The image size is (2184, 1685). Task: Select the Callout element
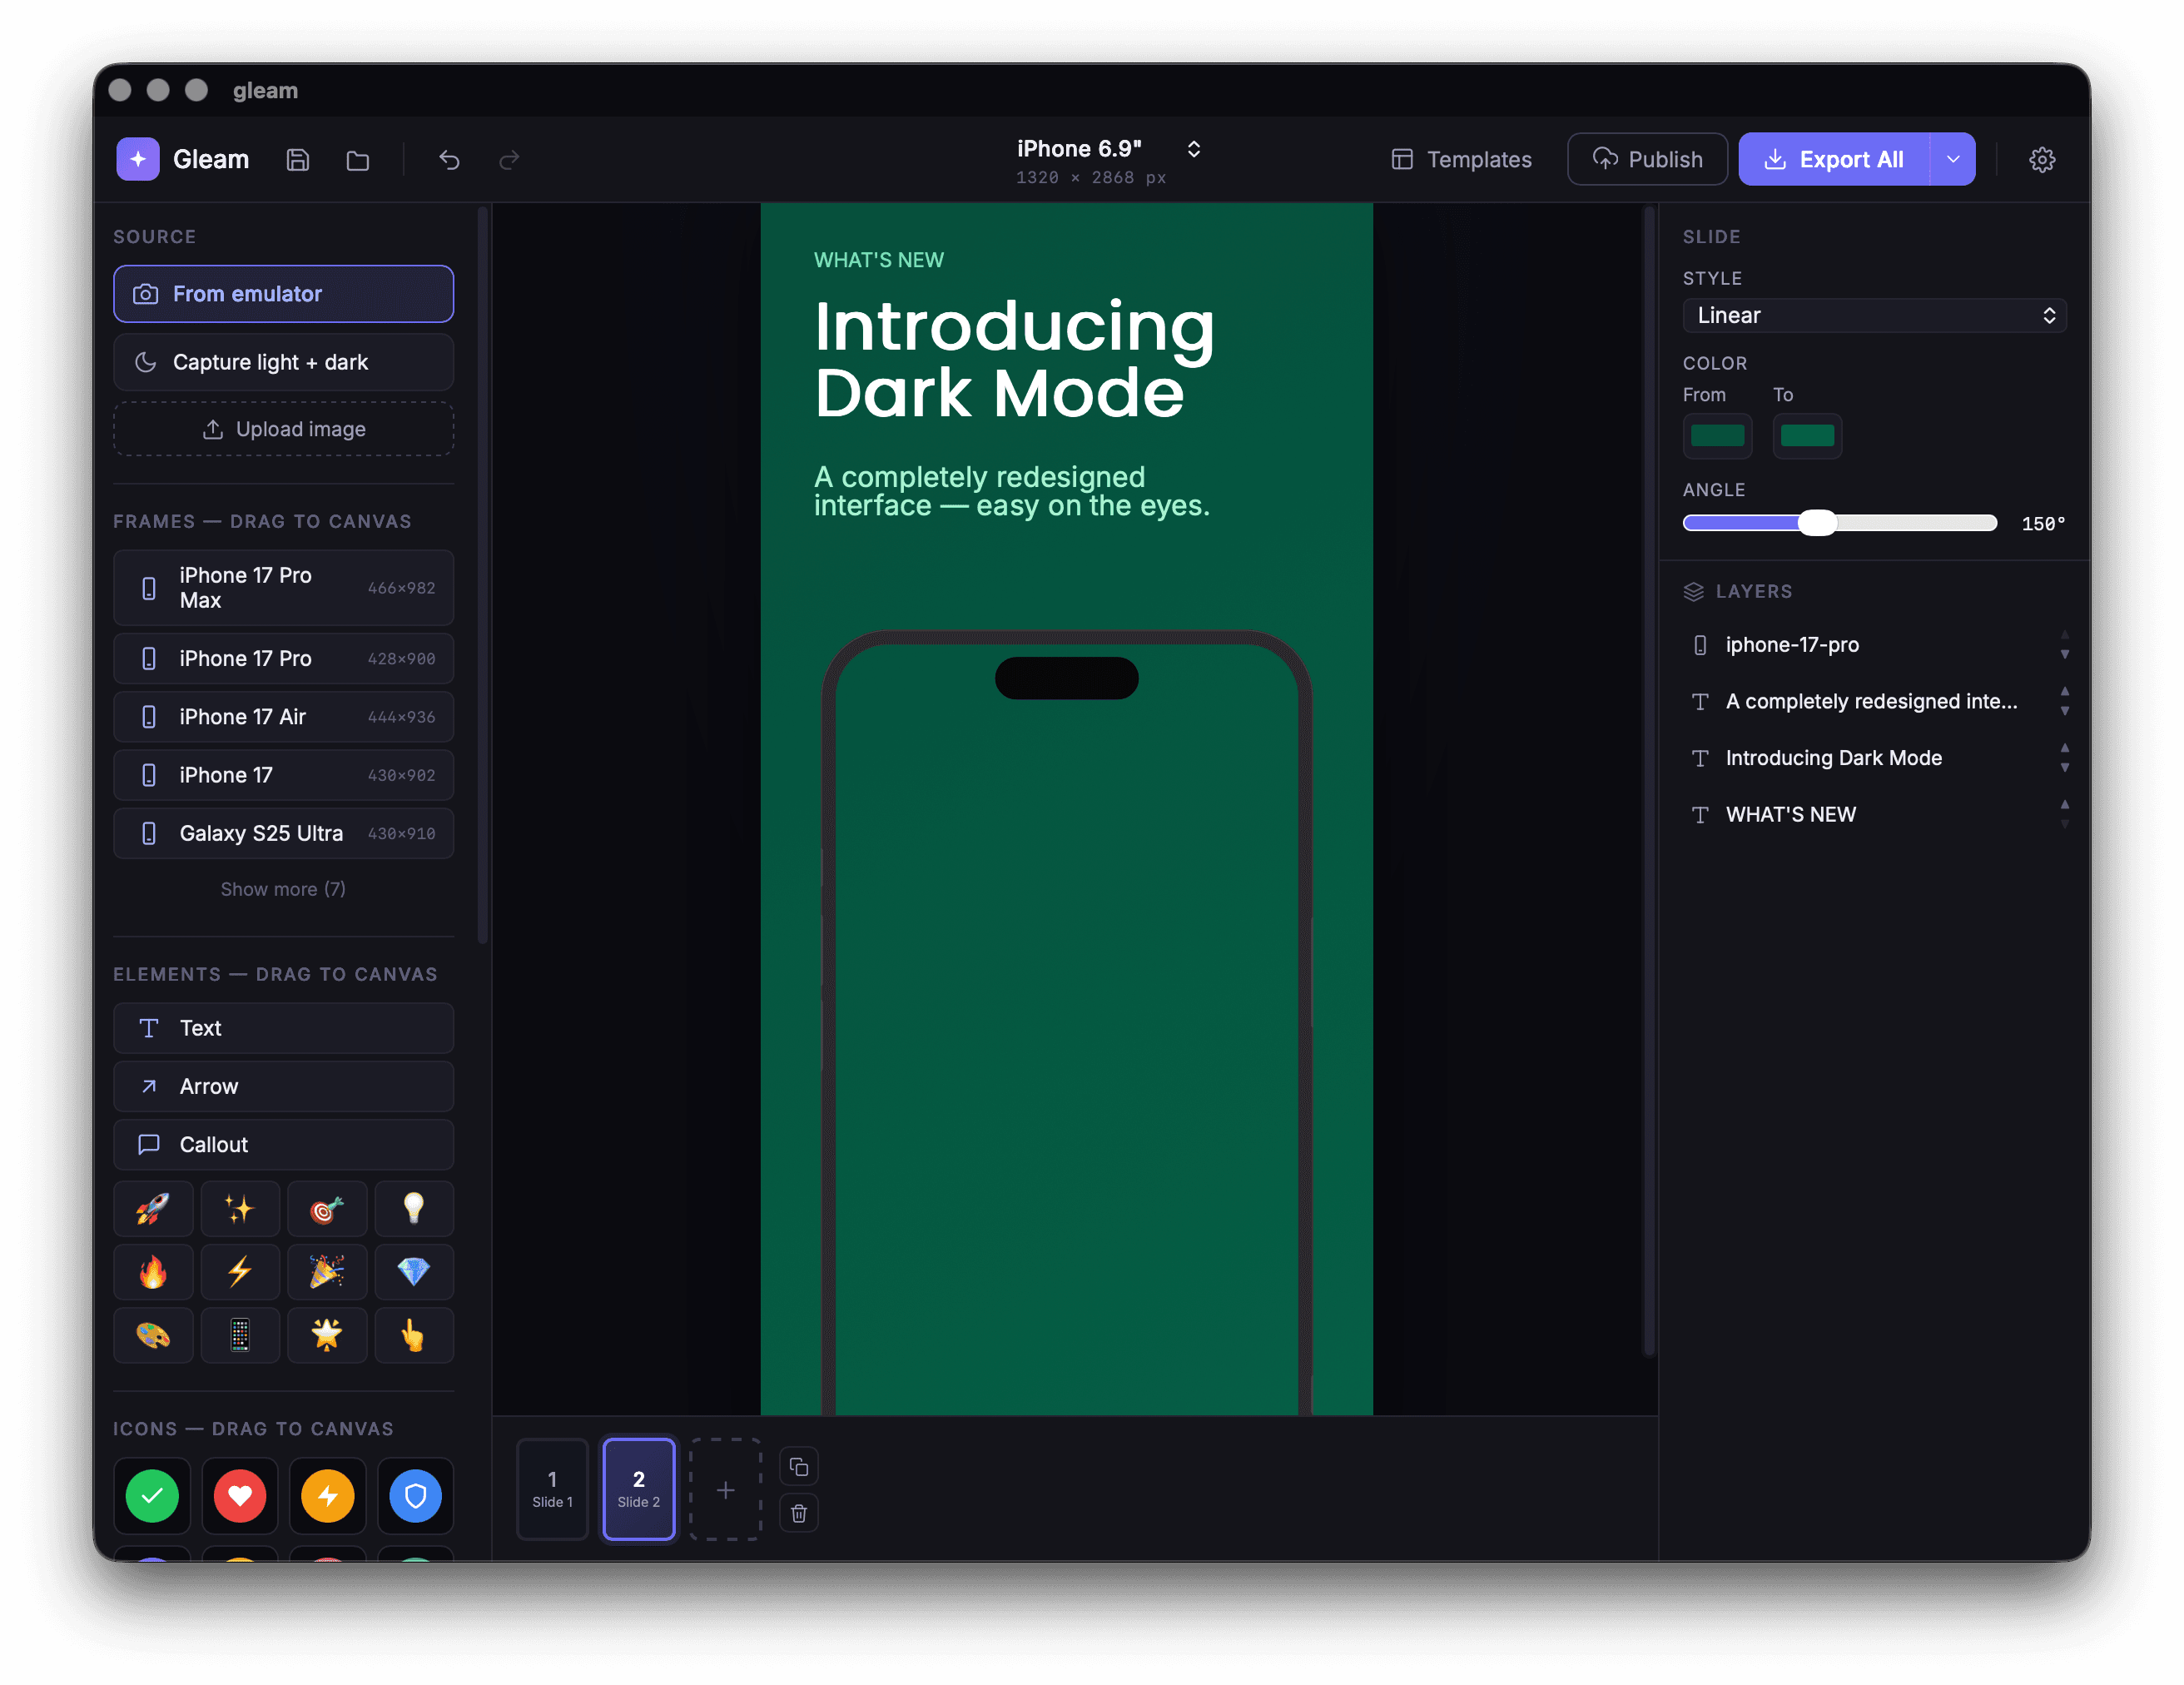[283, 1144]
